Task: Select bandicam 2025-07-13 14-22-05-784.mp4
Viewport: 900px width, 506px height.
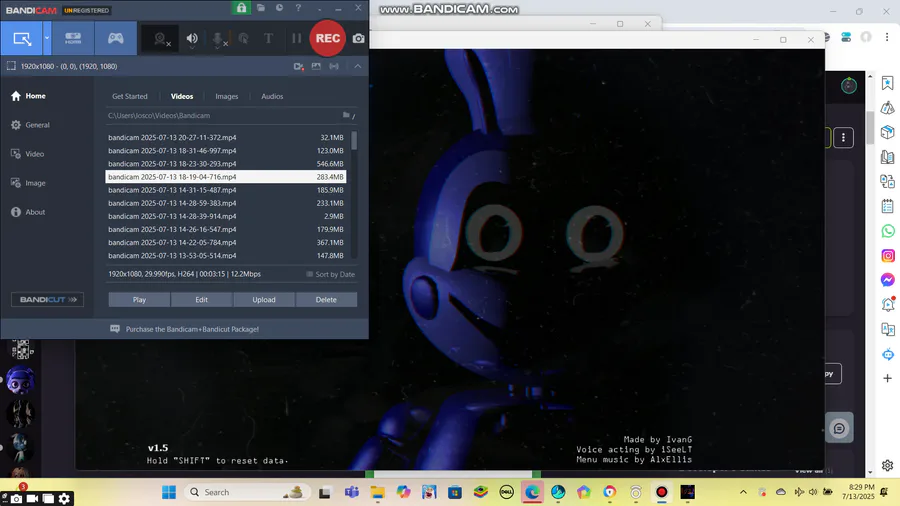Action: click(226, 243)
